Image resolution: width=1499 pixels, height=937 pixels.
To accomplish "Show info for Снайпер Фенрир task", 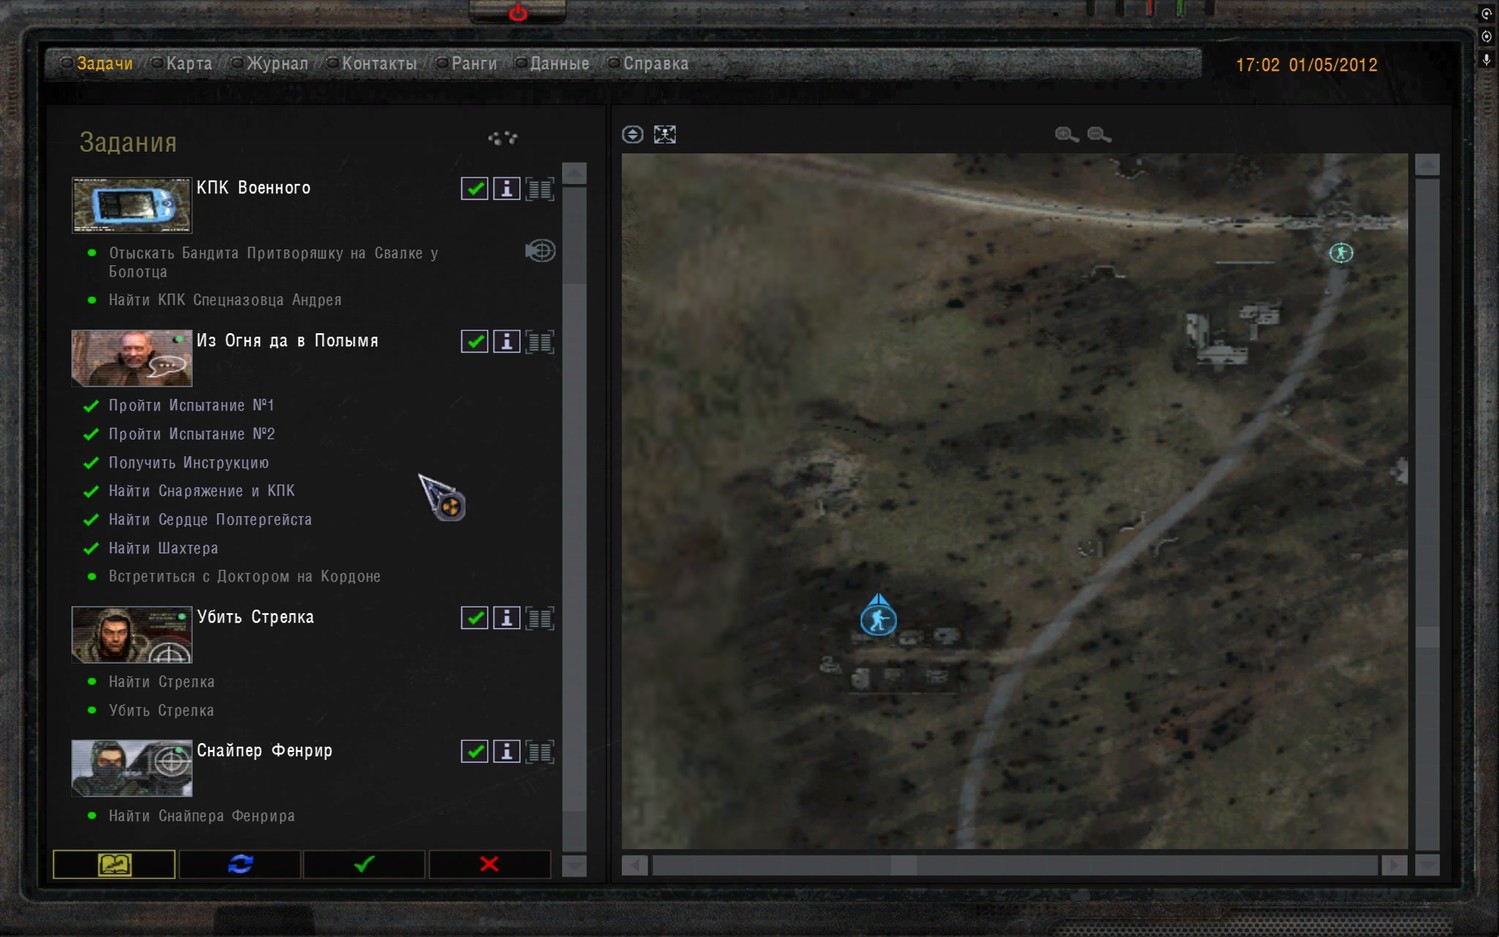I will [x=507, y=751].
